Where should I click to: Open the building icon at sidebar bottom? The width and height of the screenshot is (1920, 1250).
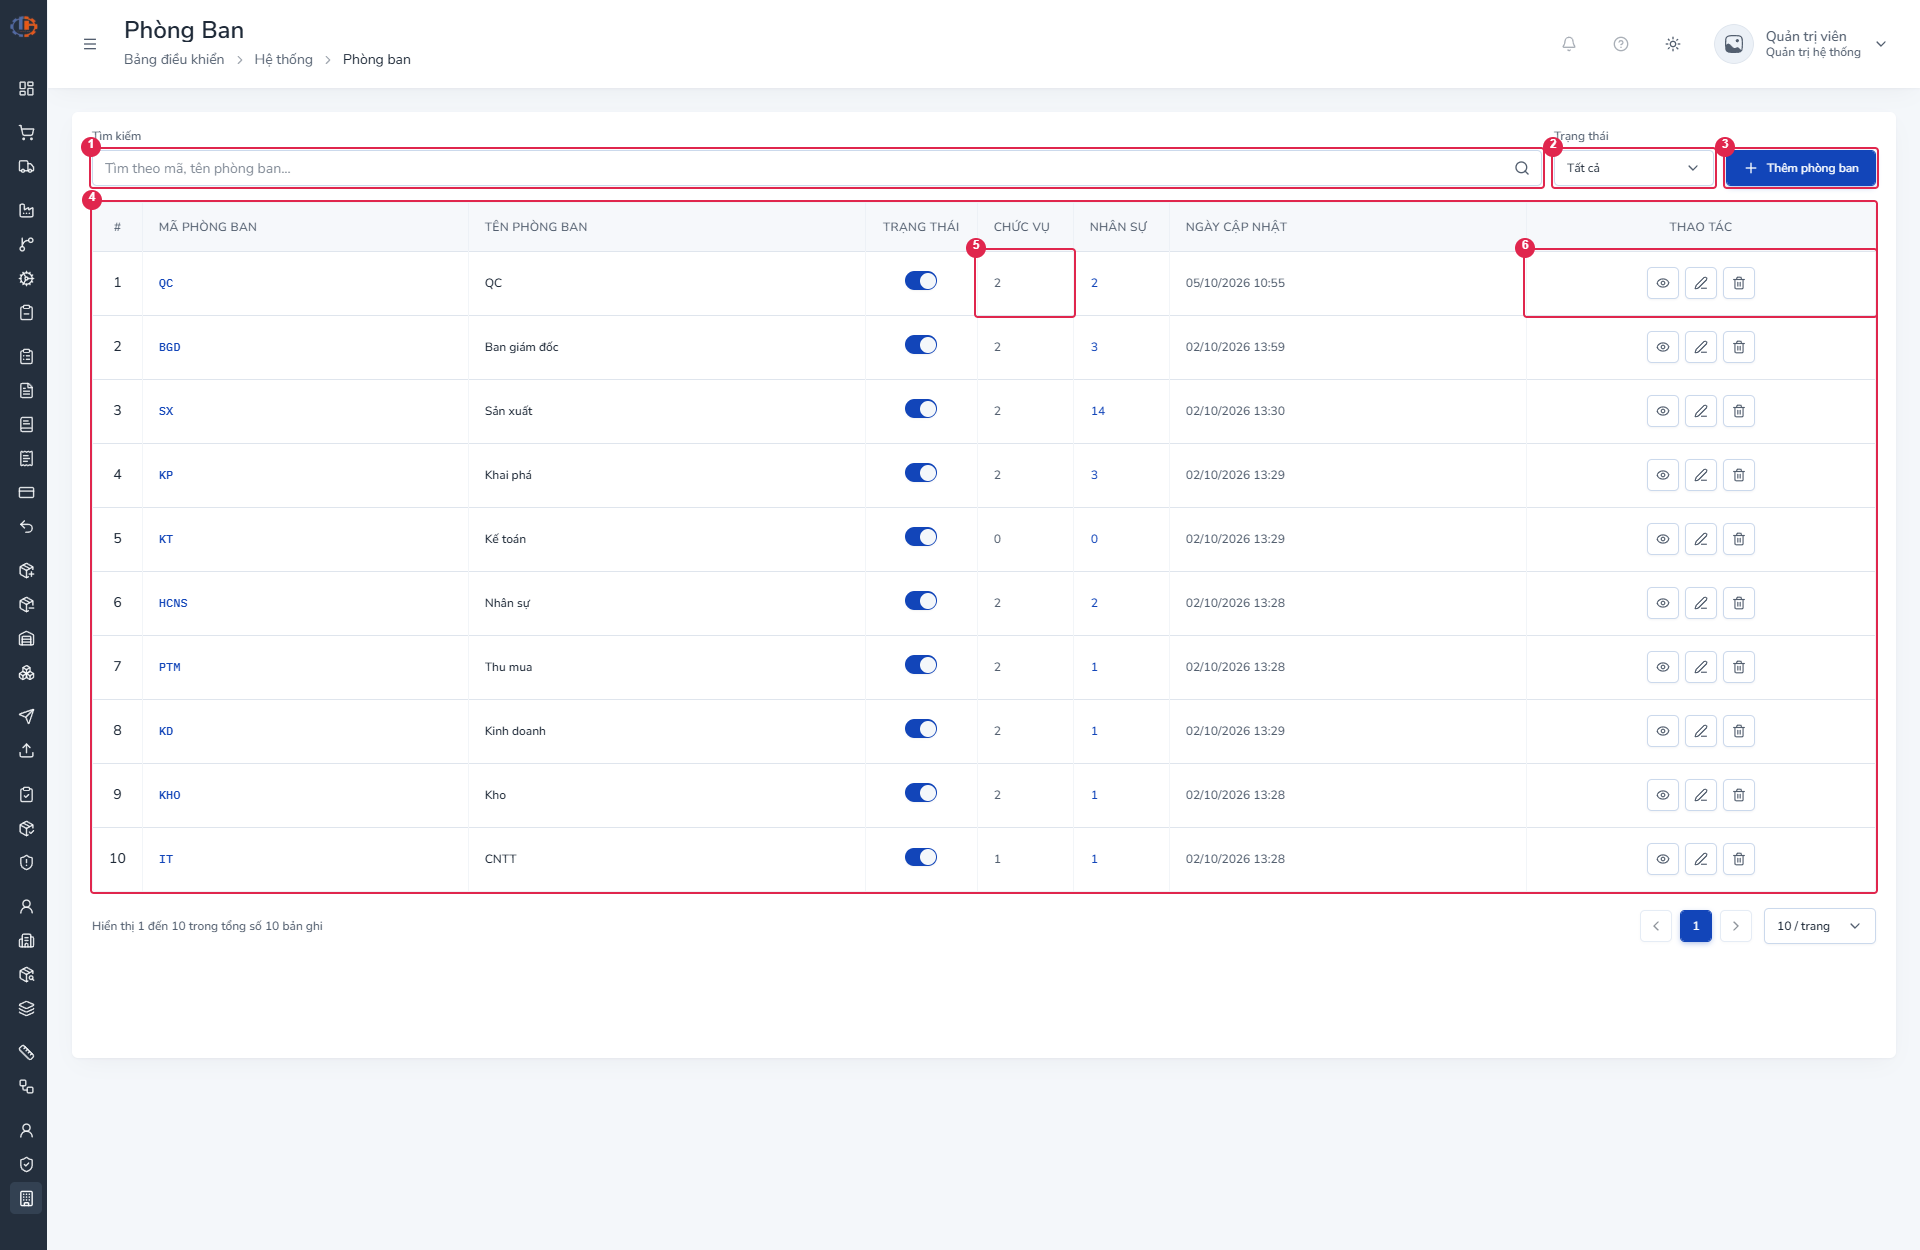coord(27,1198)
